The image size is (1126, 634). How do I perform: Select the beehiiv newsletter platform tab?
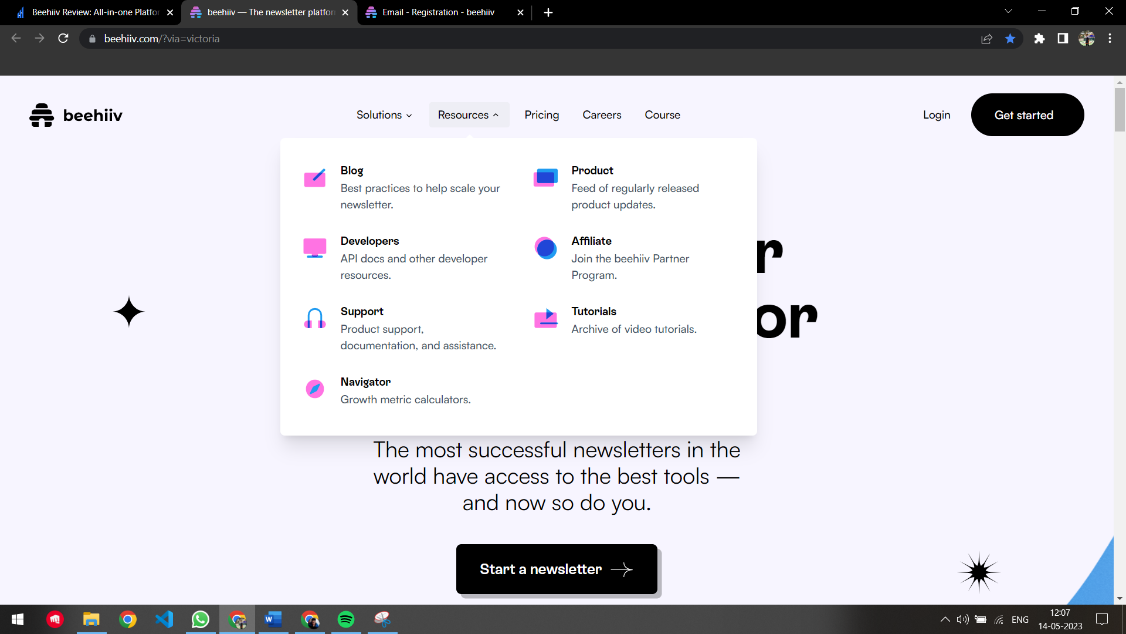pos(269,12)
